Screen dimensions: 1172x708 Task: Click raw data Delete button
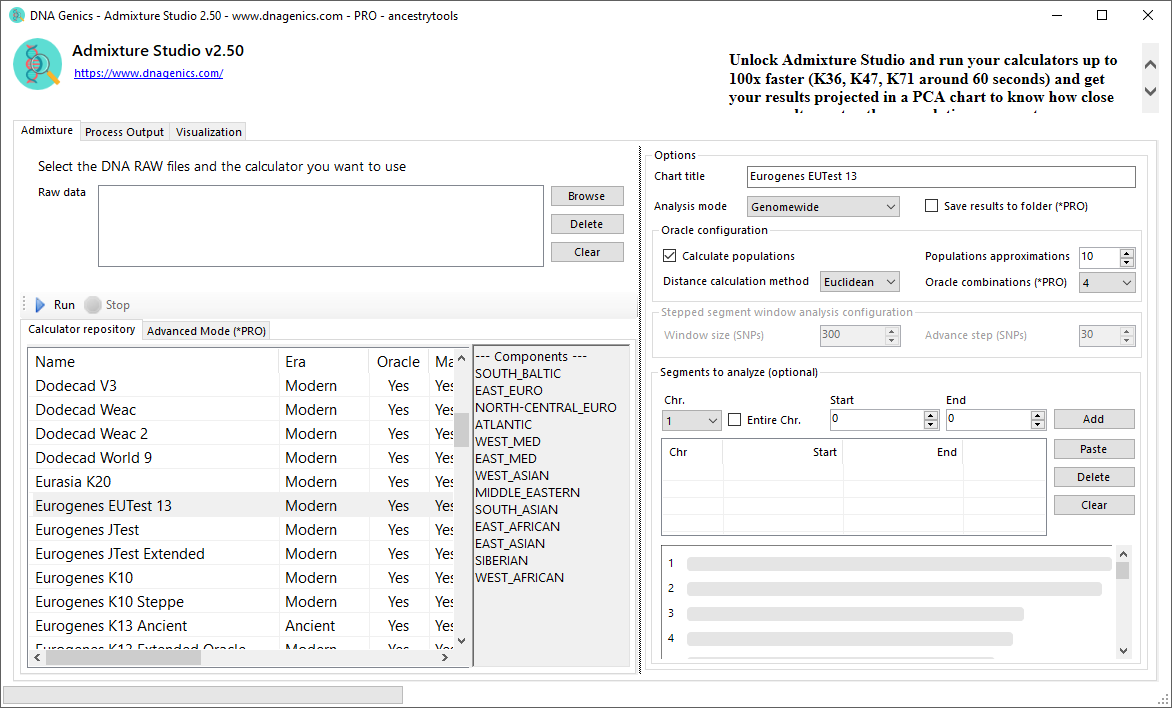587,224
